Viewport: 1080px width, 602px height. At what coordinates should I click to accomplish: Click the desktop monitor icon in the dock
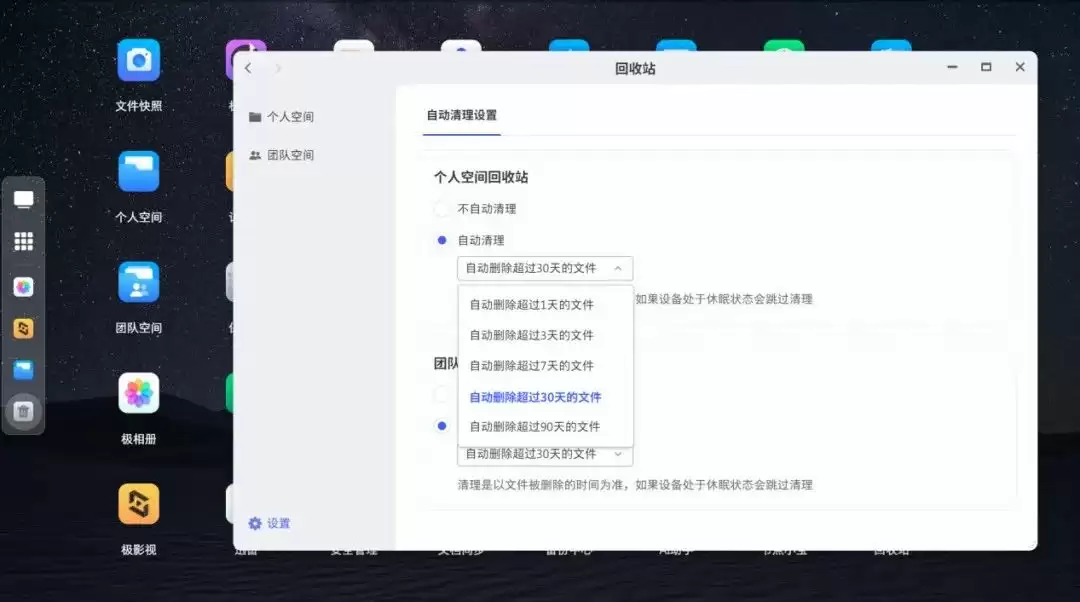pos(24,200)
